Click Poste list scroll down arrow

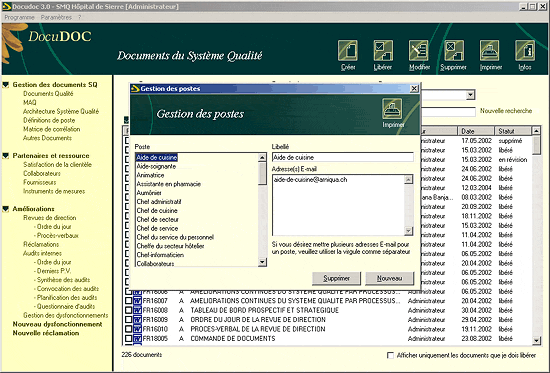click(x=262, y=262)
